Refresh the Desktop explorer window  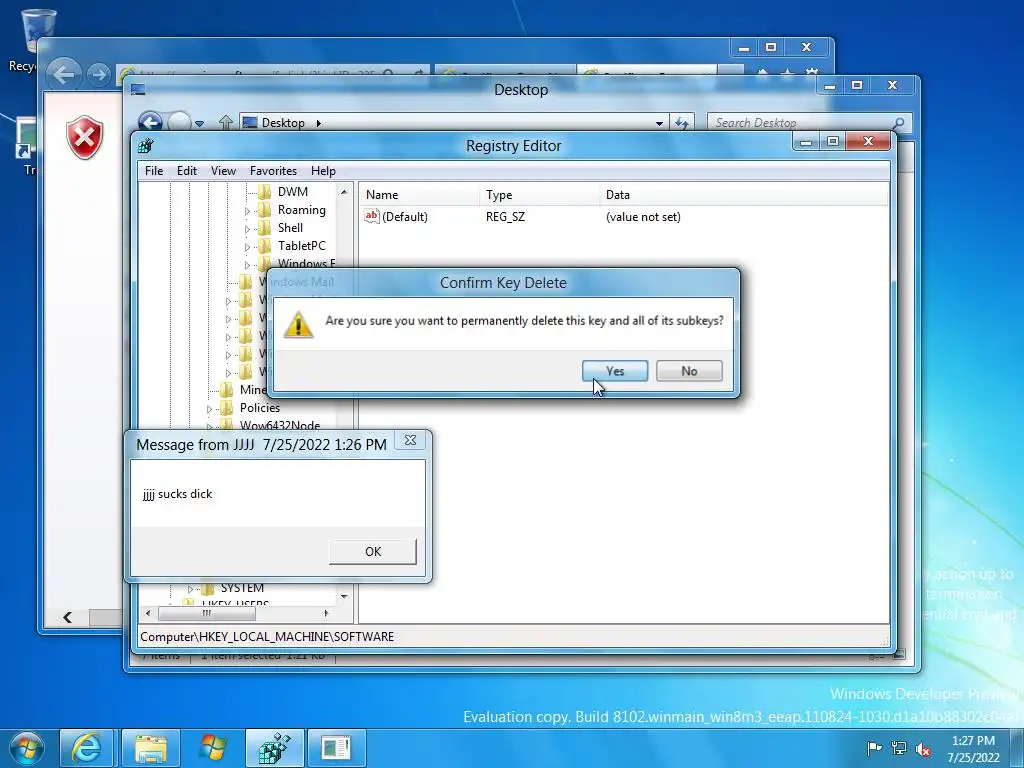(x=682, y=123)
